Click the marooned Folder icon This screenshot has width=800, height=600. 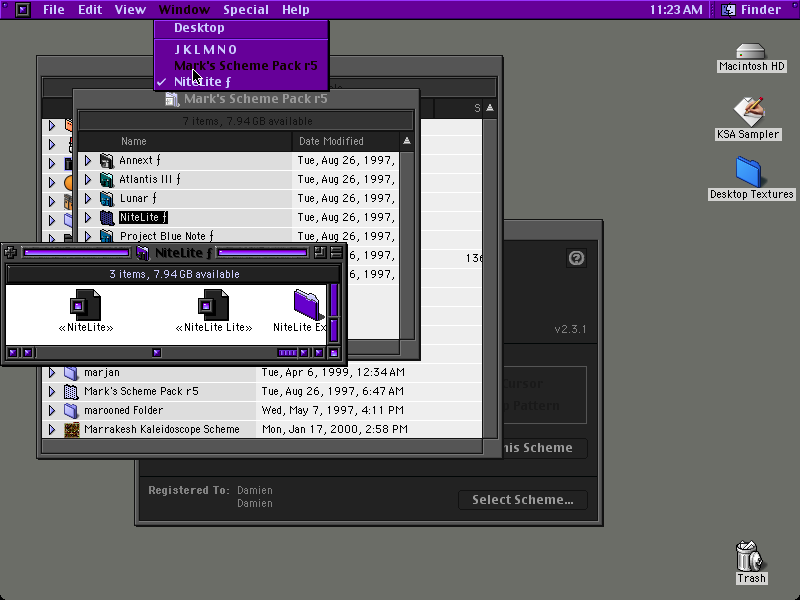(x=71, y=410)
